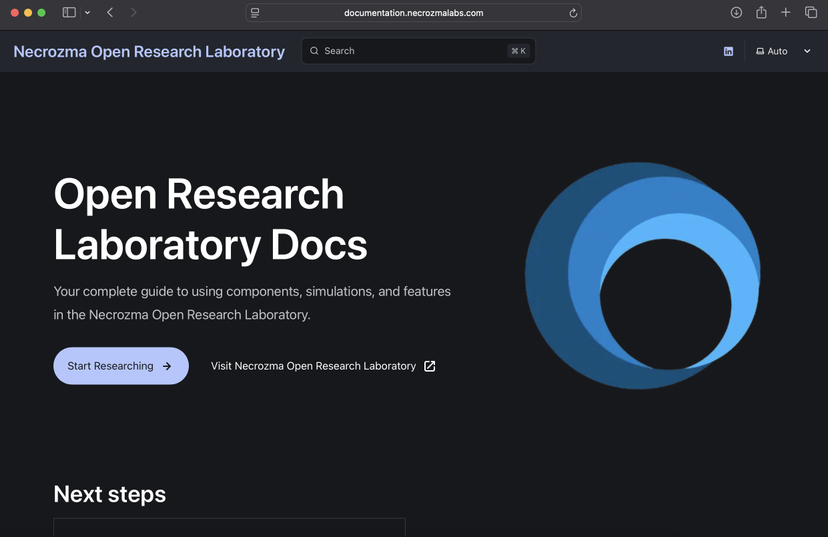The image size is (828, 537).
Task: Go forward with the browser forward arrow
Action: point(133,13)
